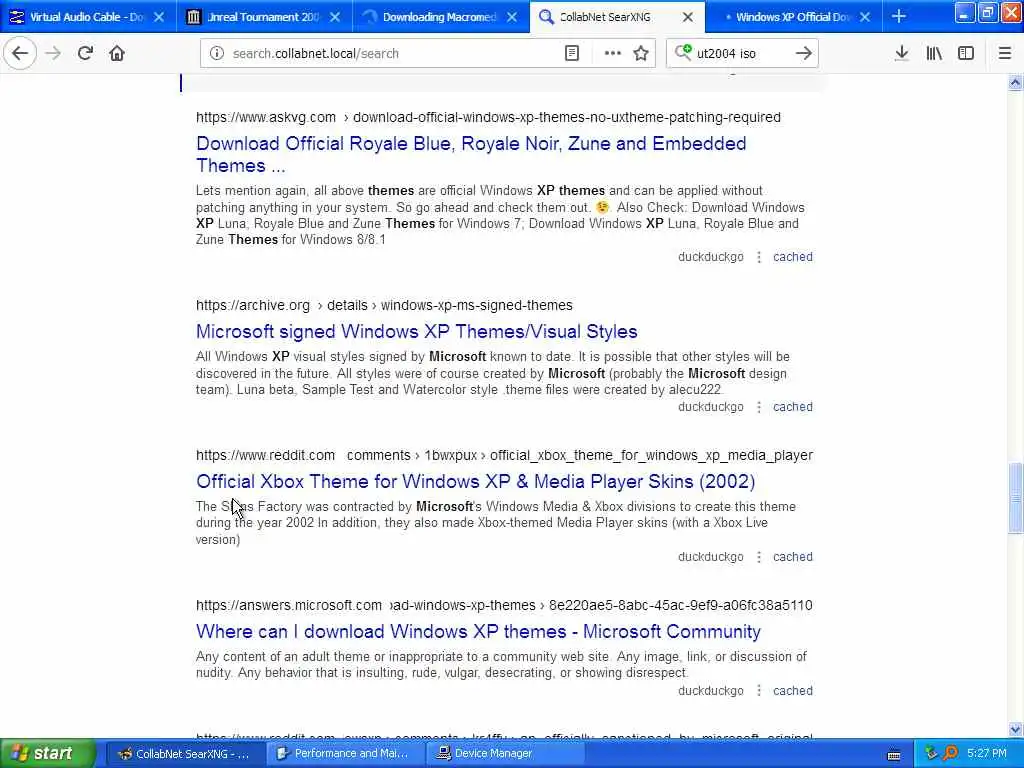Viewport: 1024px width, 768px height.
Task: Switch to Unreal Tournament 2004 tab
Action: (264, 17)
